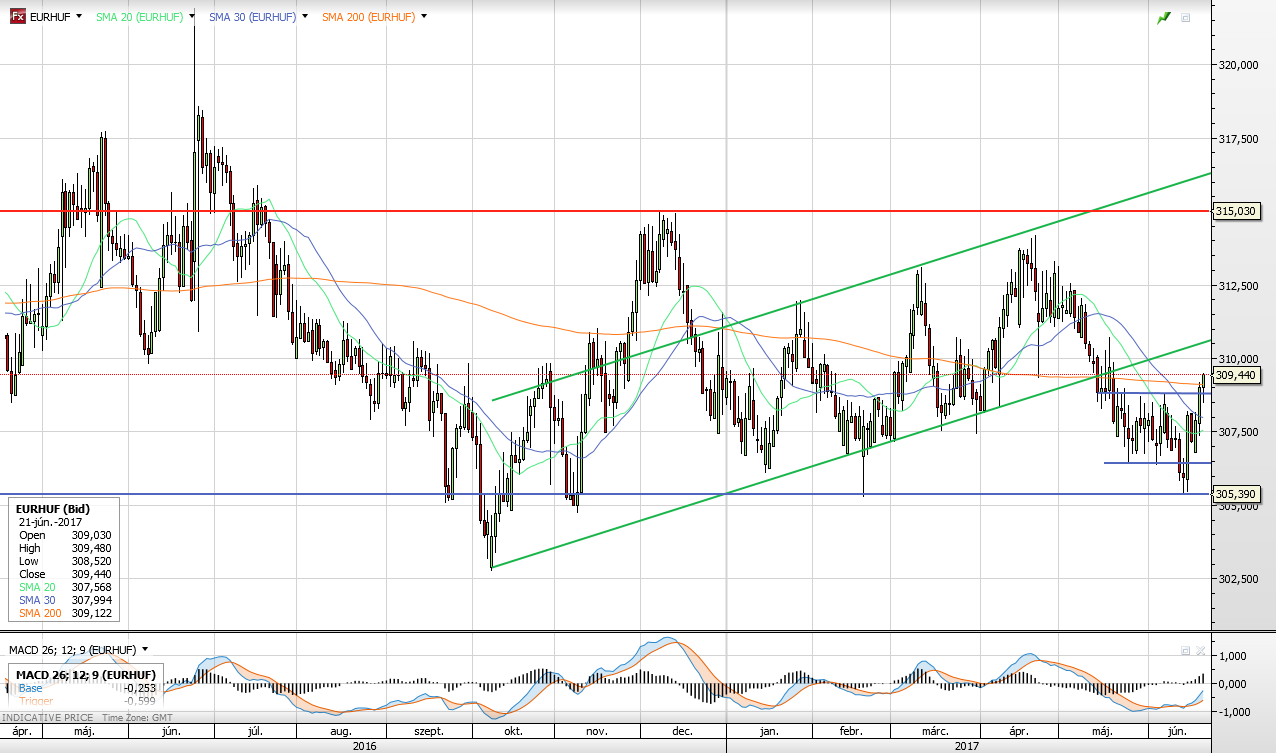Click the 2017 year label
The height and width of the screenshot is (753, 1276).
point(967,746)
